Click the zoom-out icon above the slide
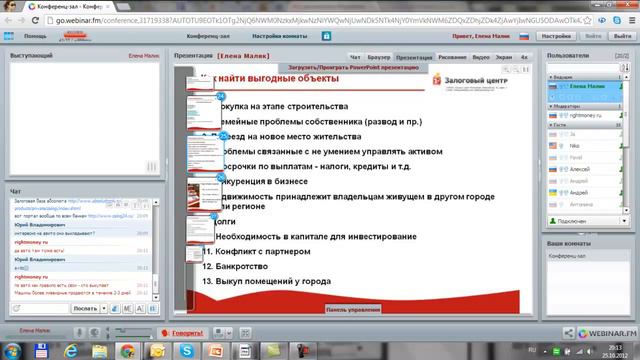The height and width of the screenshot is (360, 640). (516, 70)
